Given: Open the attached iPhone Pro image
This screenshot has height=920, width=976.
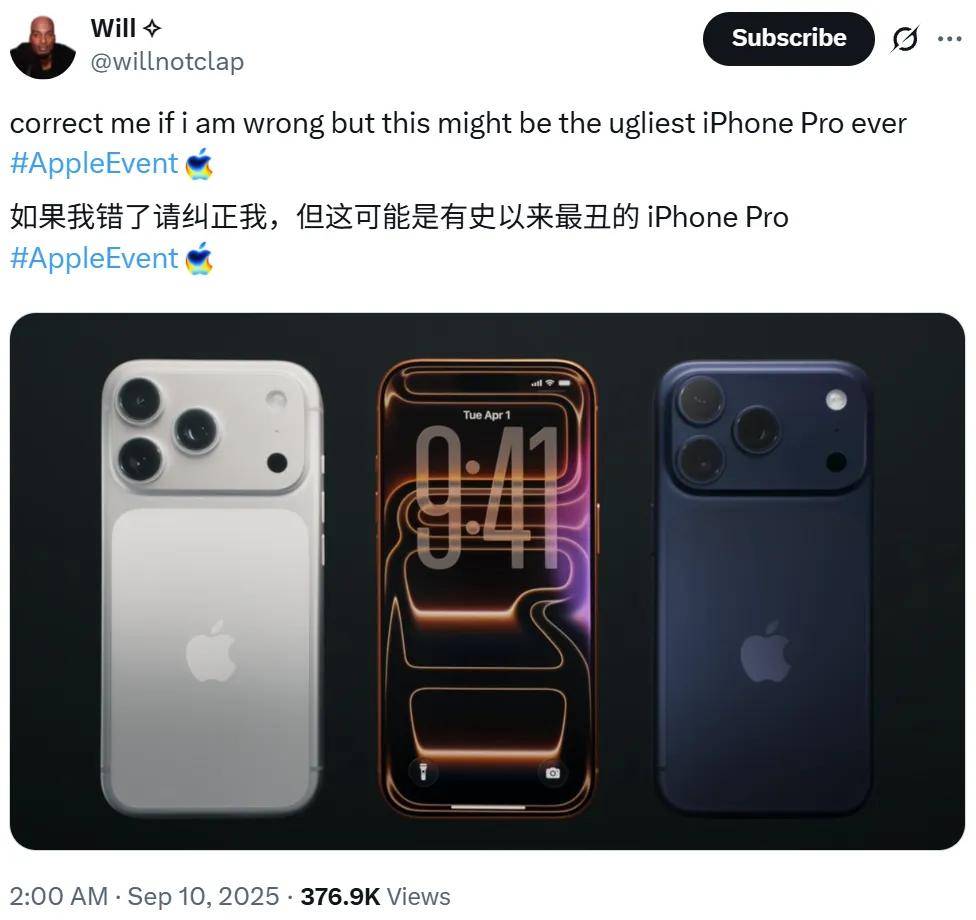Looking at the screenshot, I should [x=487, y=581].
